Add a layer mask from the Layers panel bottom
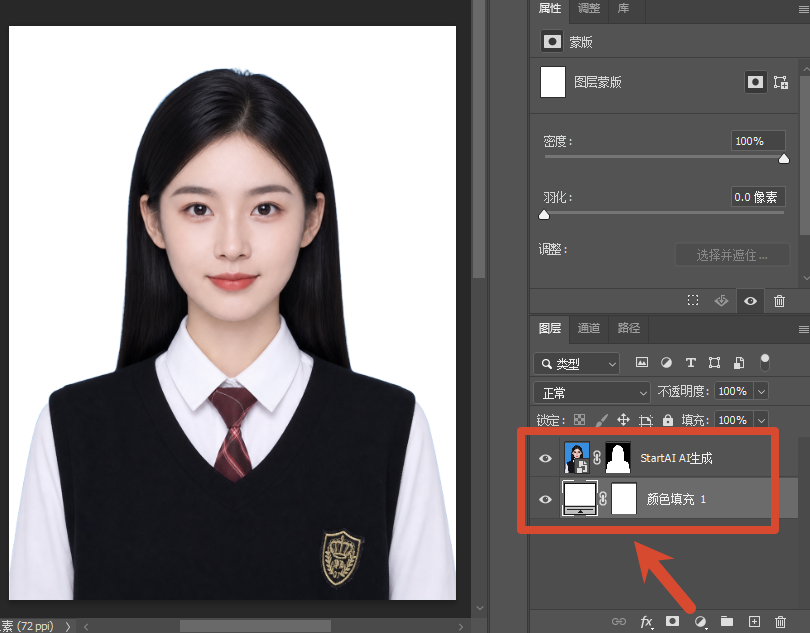This screenshot has width=810, height=633. [x=672, y=621]
